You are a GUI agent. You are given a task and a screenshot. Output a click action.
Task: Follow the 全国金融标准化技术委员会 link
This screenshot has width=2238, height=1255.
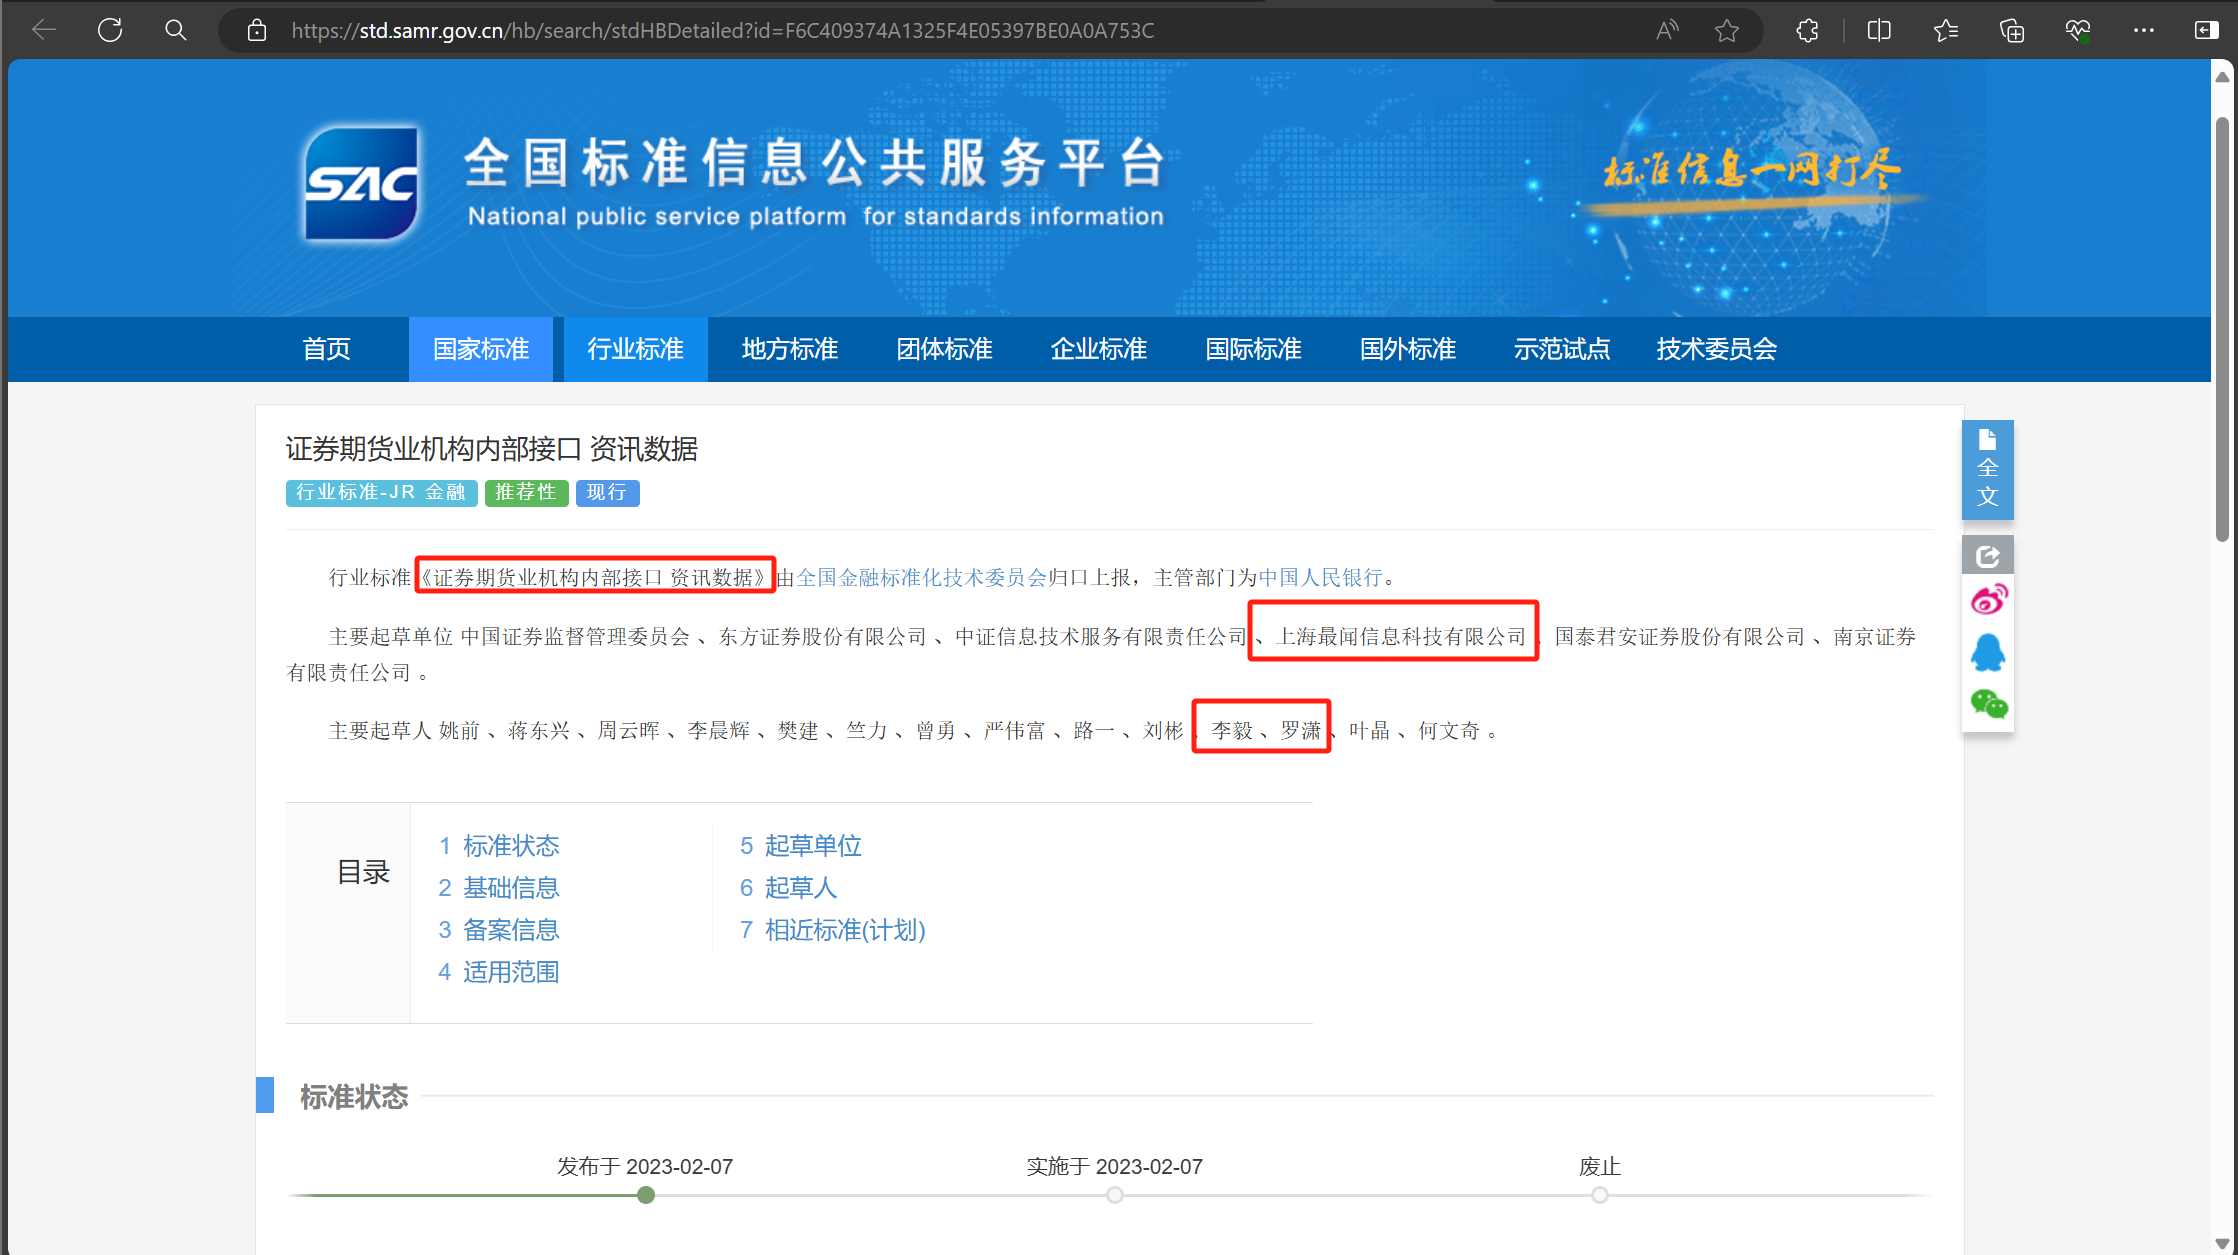pos(920,577)
